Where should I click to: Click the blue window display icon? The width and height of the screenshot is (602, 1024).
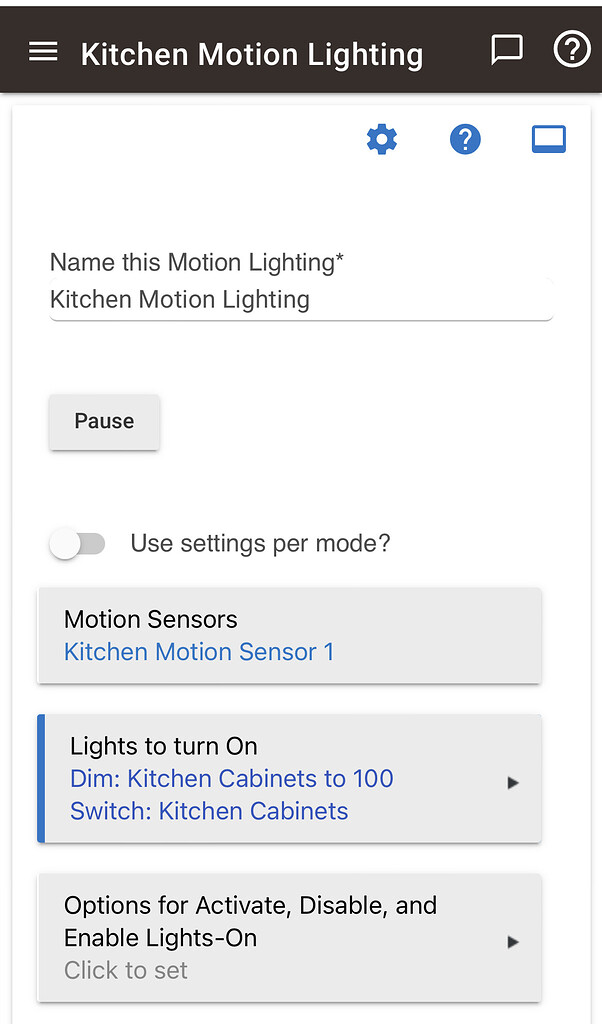548,140
